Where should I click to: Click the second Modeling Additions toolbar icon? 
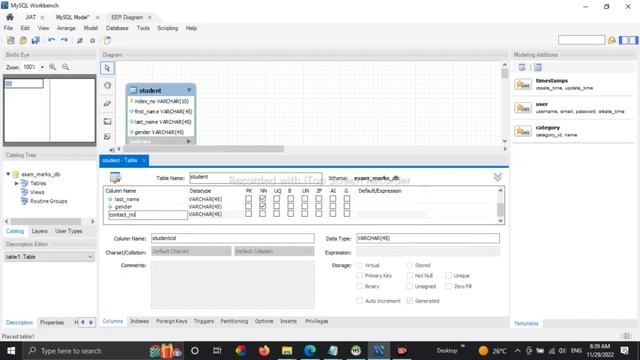[538, 68]
